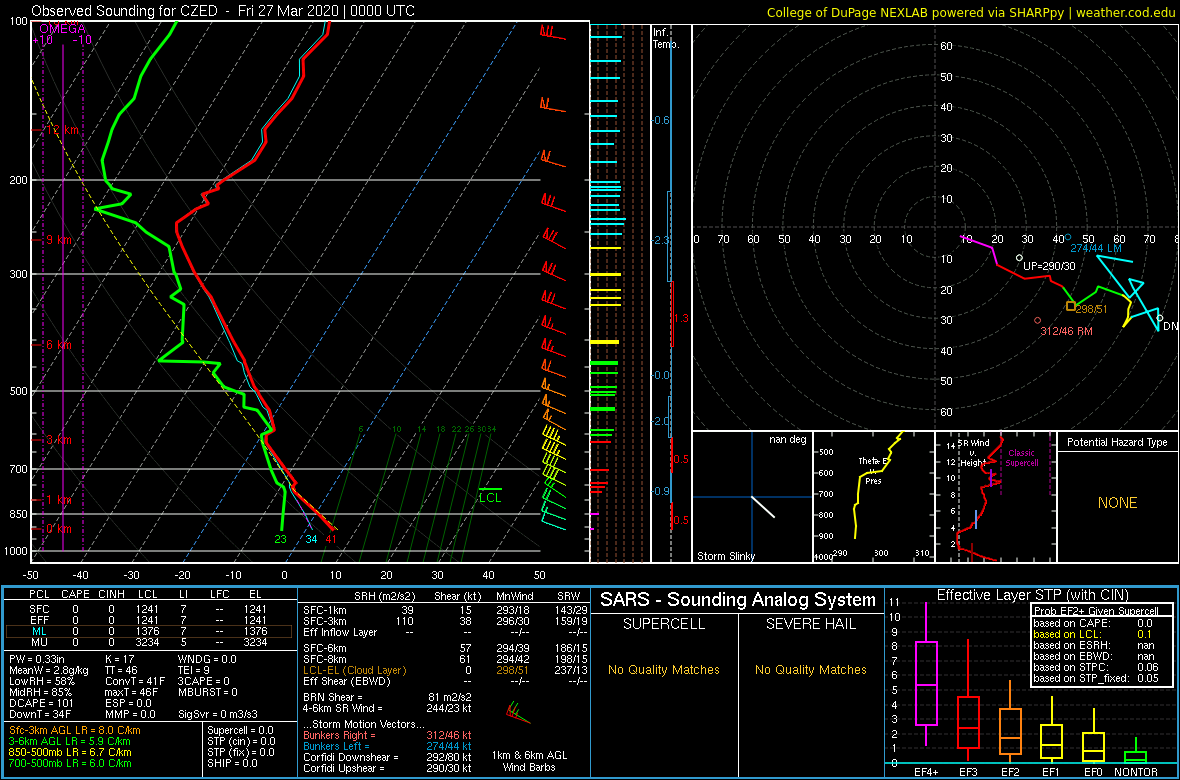Click the Theta-E v. Pres label
1180x780 pixels.
pos(871,470)
